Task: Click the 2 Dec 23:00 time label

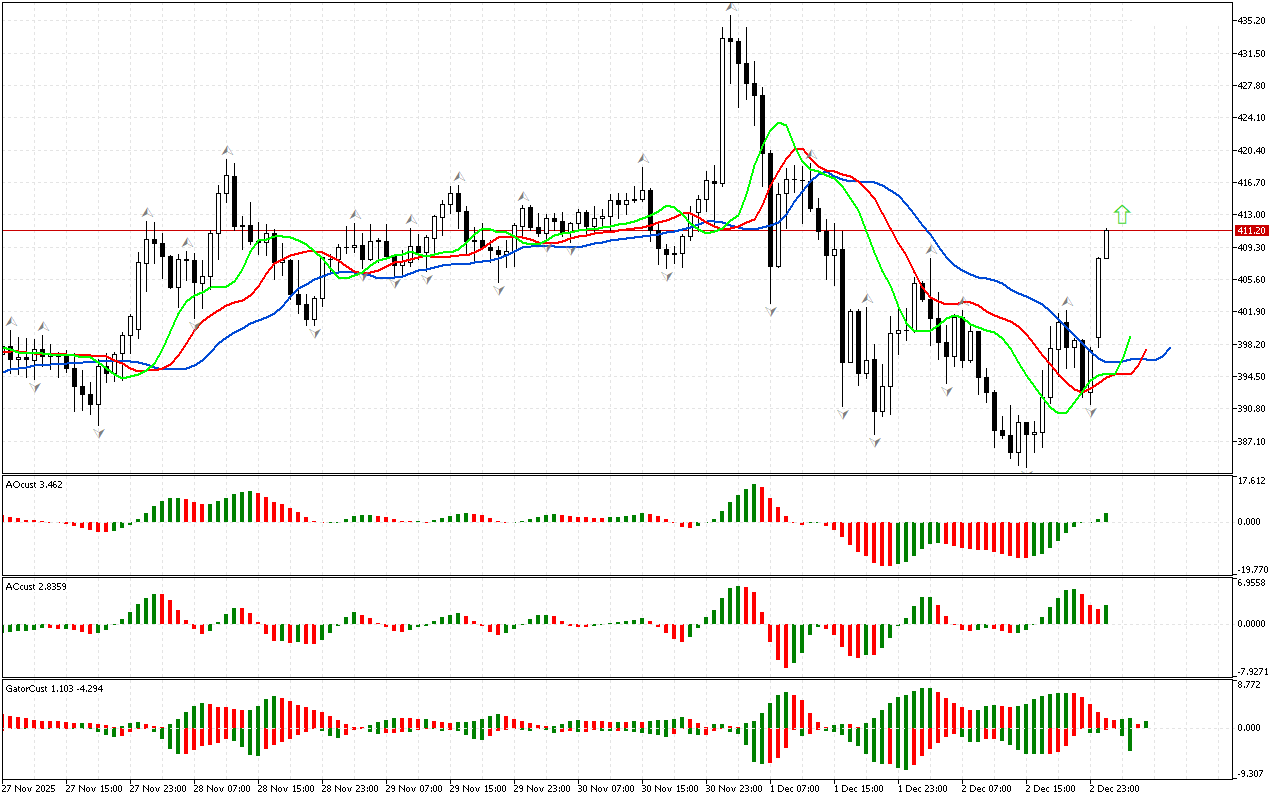Action: pyautogui.click(x=1114, y=788)
